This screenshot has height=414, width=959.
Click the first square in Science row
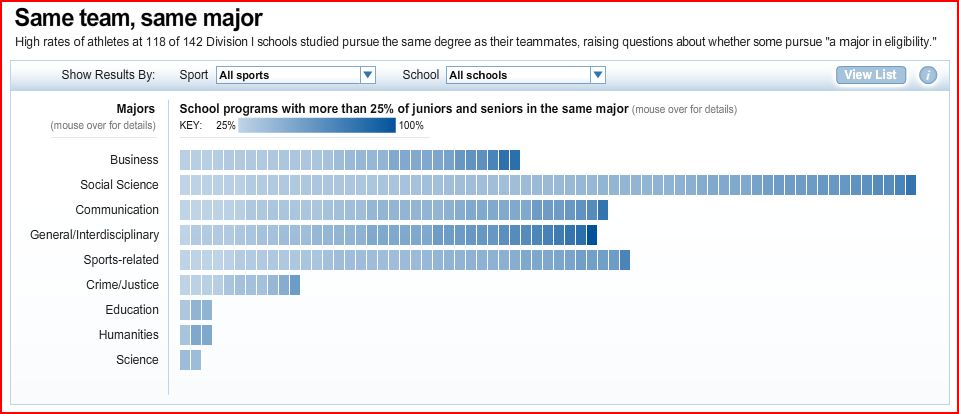point(185,360)
